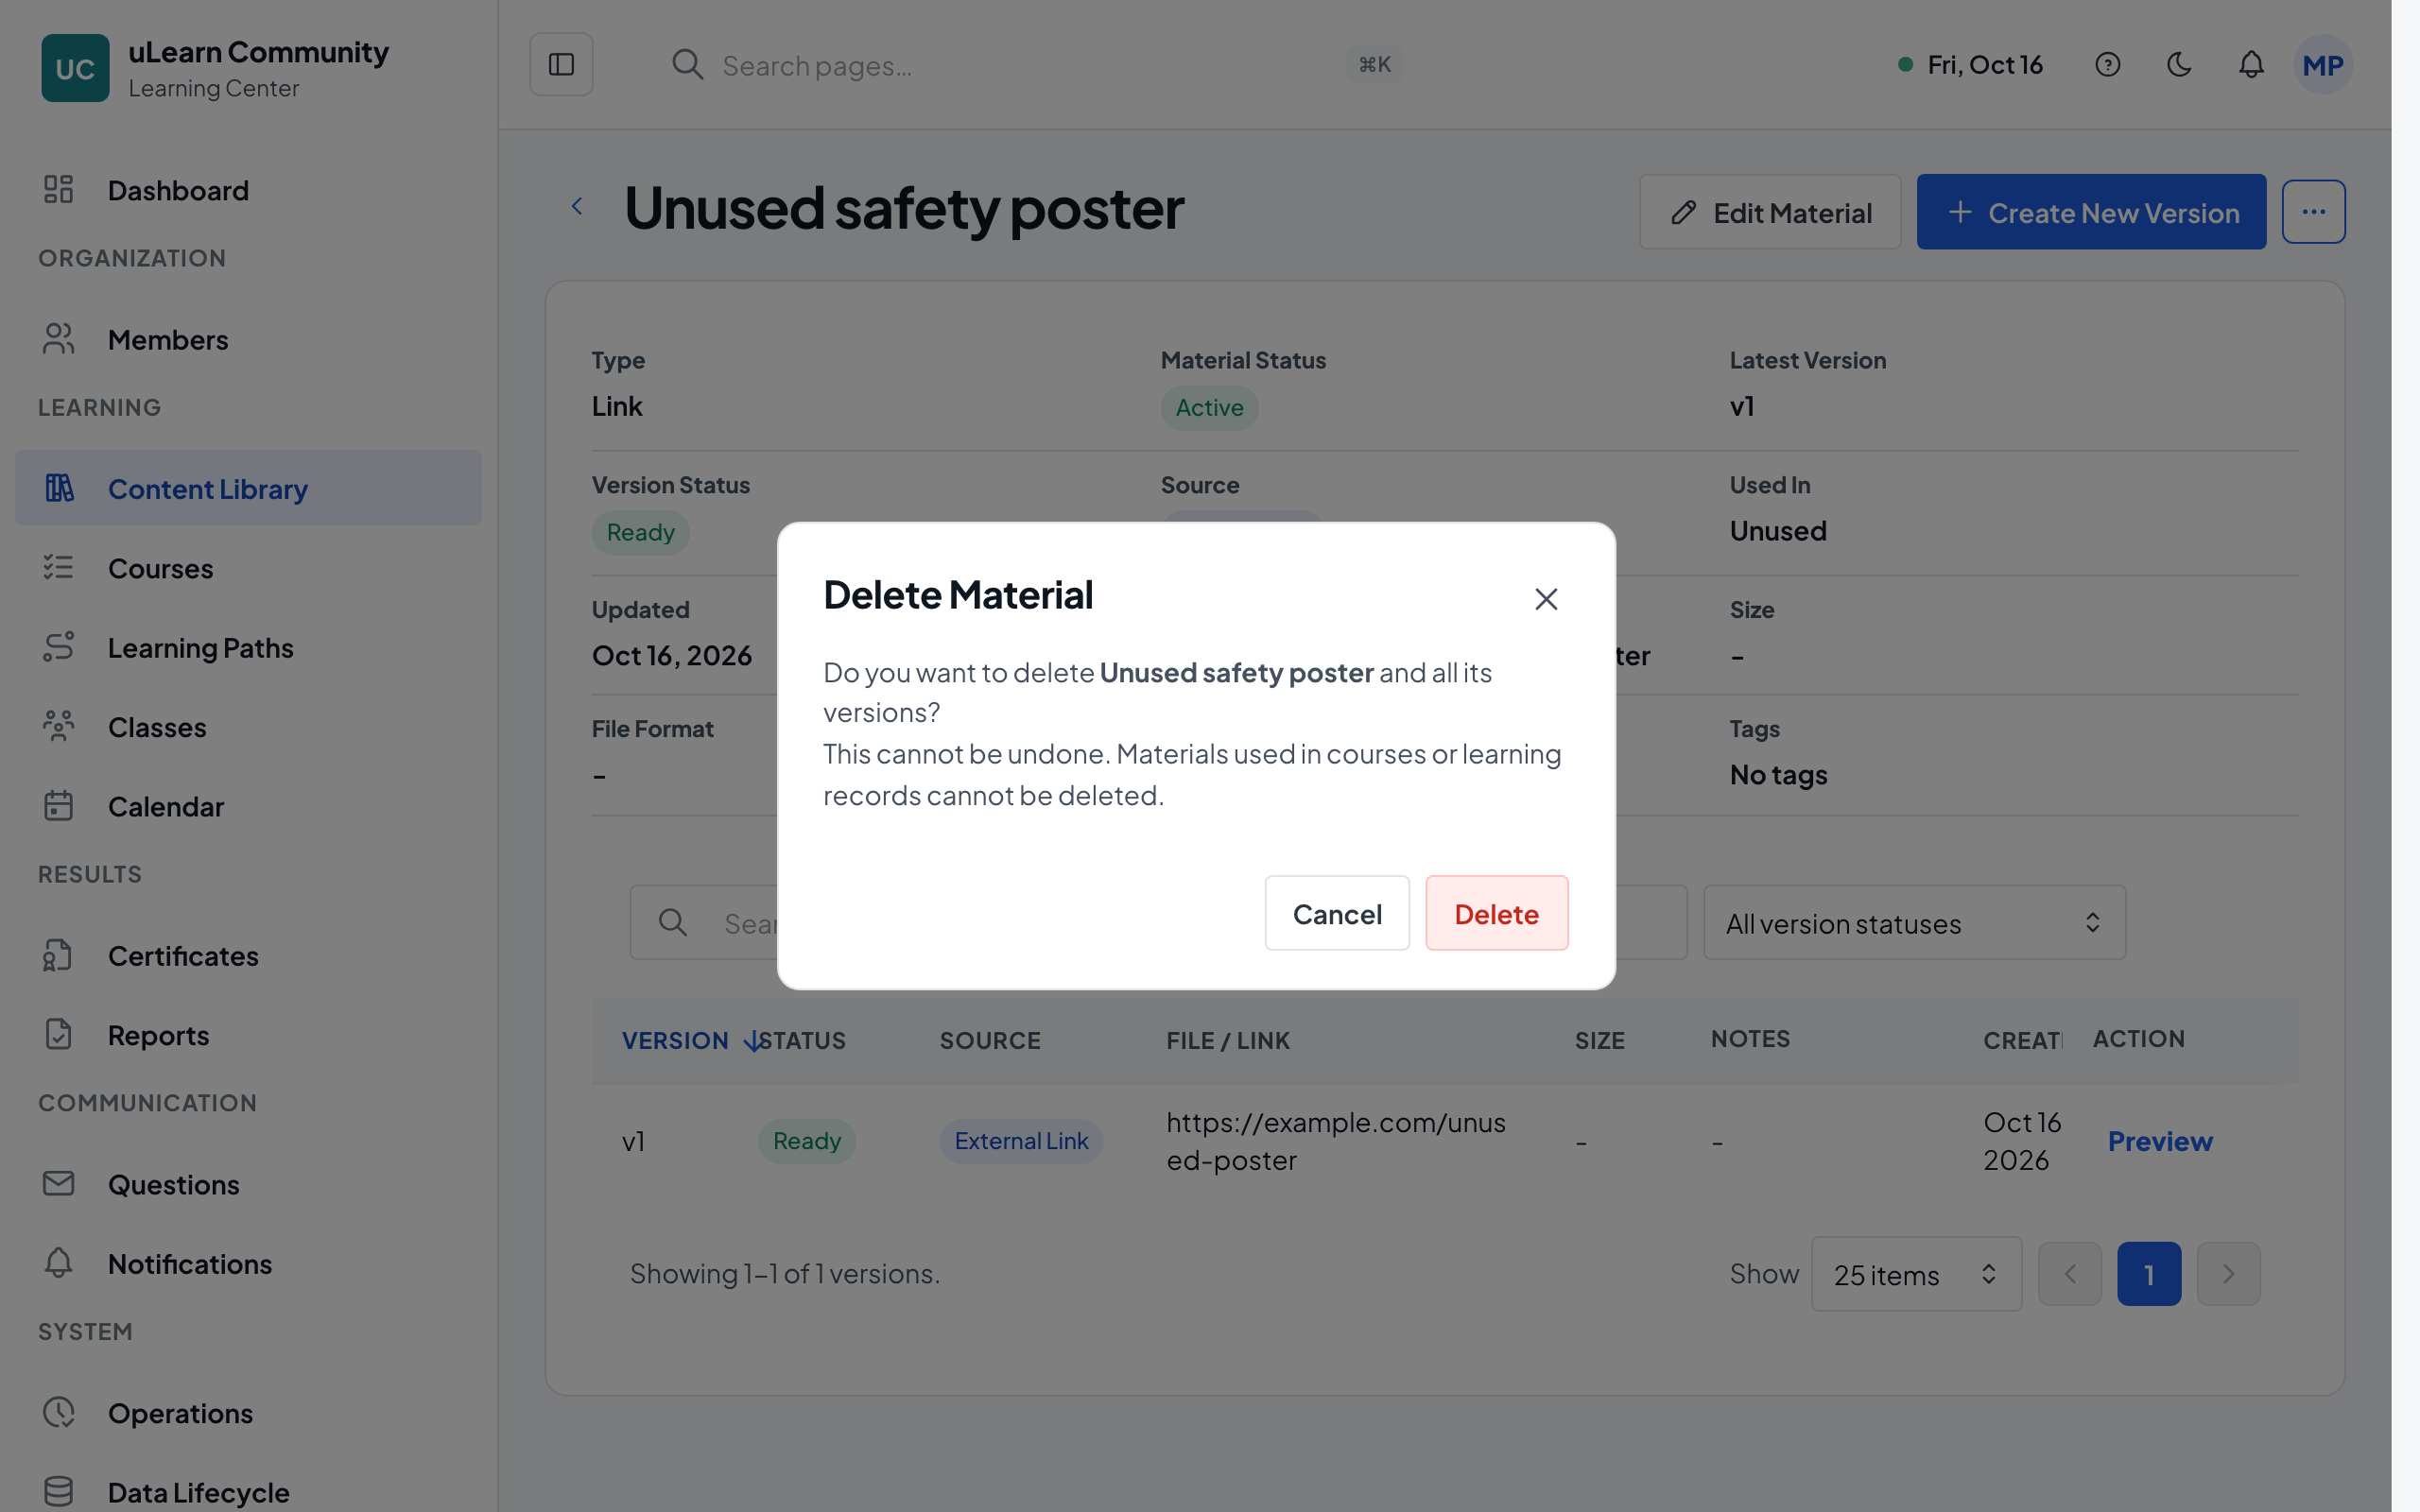Open the more options ellipsis button
2420x1512 pixels.
point(2313,212)
